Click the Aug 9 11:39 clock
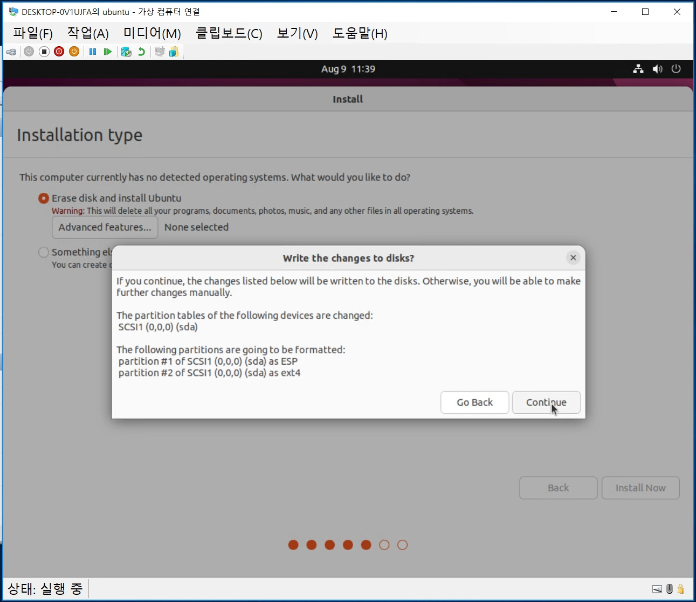 point(348,69)
